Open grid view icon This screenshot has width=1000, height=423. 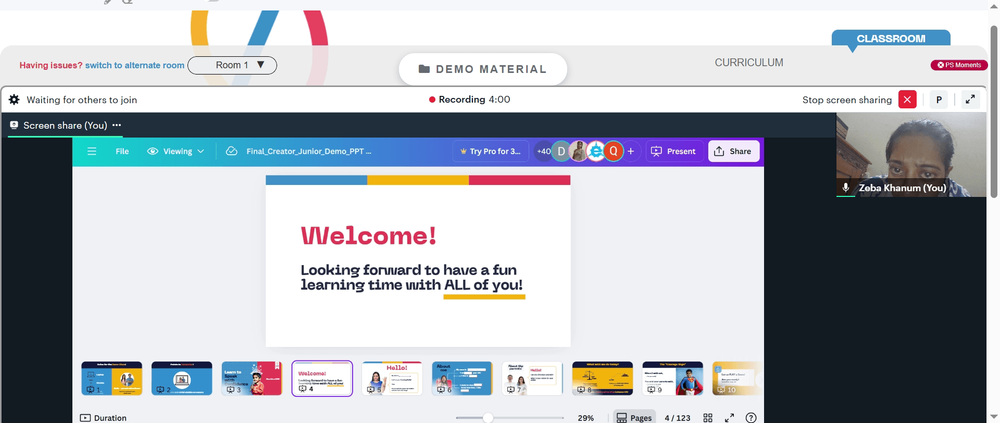[x=708, y=418]
